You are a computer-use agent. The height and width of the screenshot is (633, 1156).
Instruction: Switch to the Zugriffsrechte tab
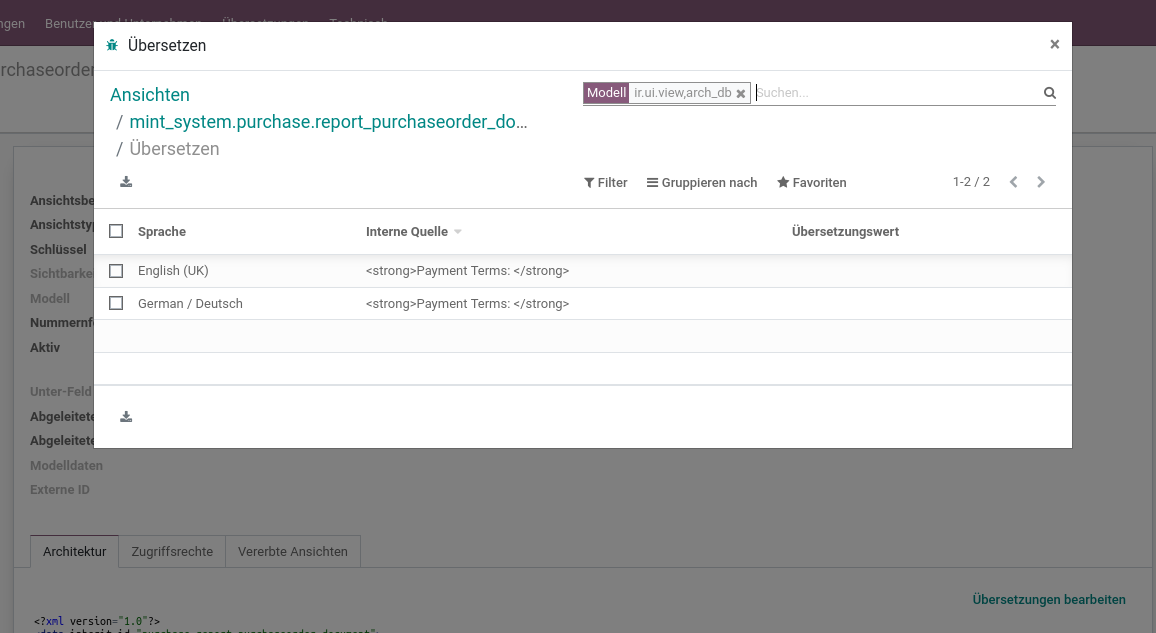pyautogui.click(x=172, y=552)
